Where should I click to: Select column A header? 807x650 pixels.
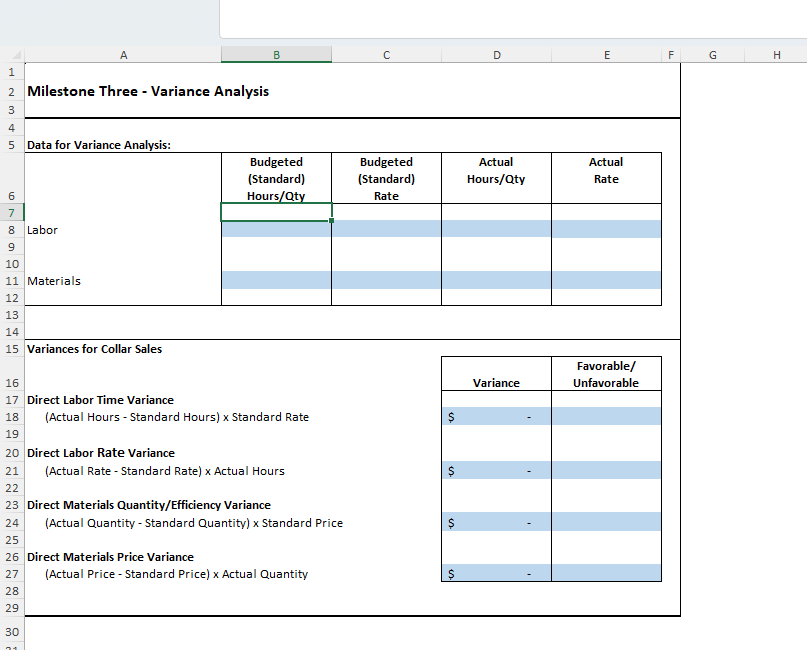point(123,55)
